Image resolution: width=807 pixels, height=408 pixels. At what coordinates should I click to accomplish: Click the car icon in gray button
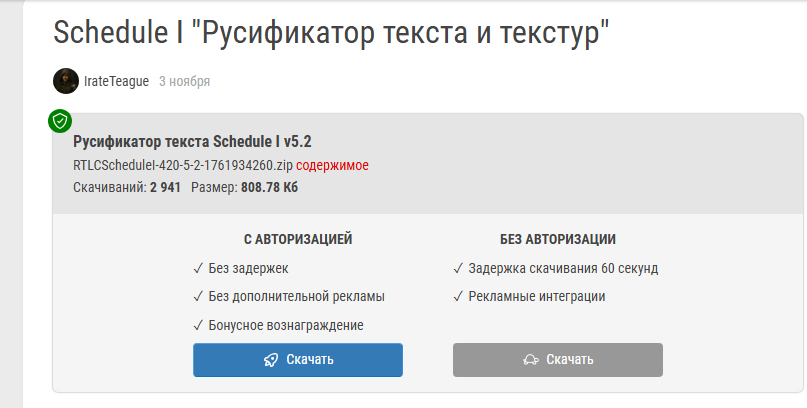[x=531, y=360]
